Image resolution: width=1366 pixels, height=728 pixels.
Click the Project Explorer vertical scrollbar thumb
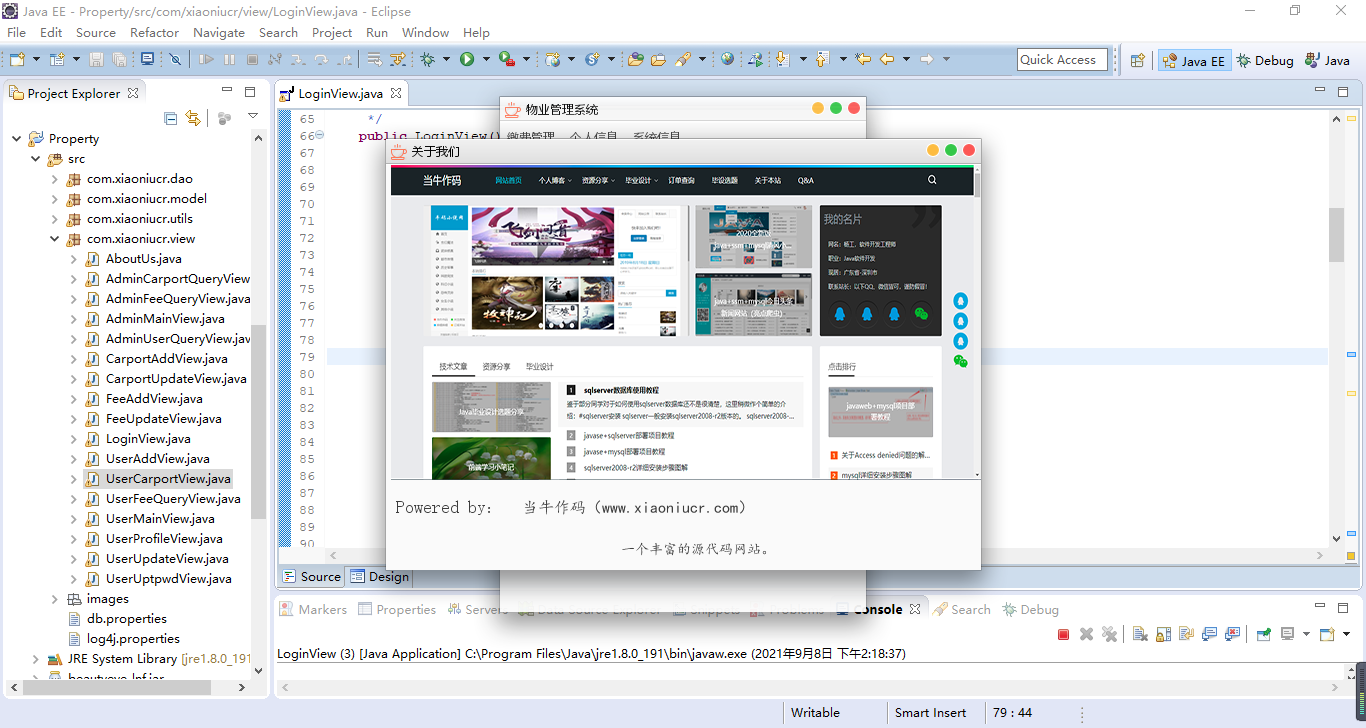258,420
